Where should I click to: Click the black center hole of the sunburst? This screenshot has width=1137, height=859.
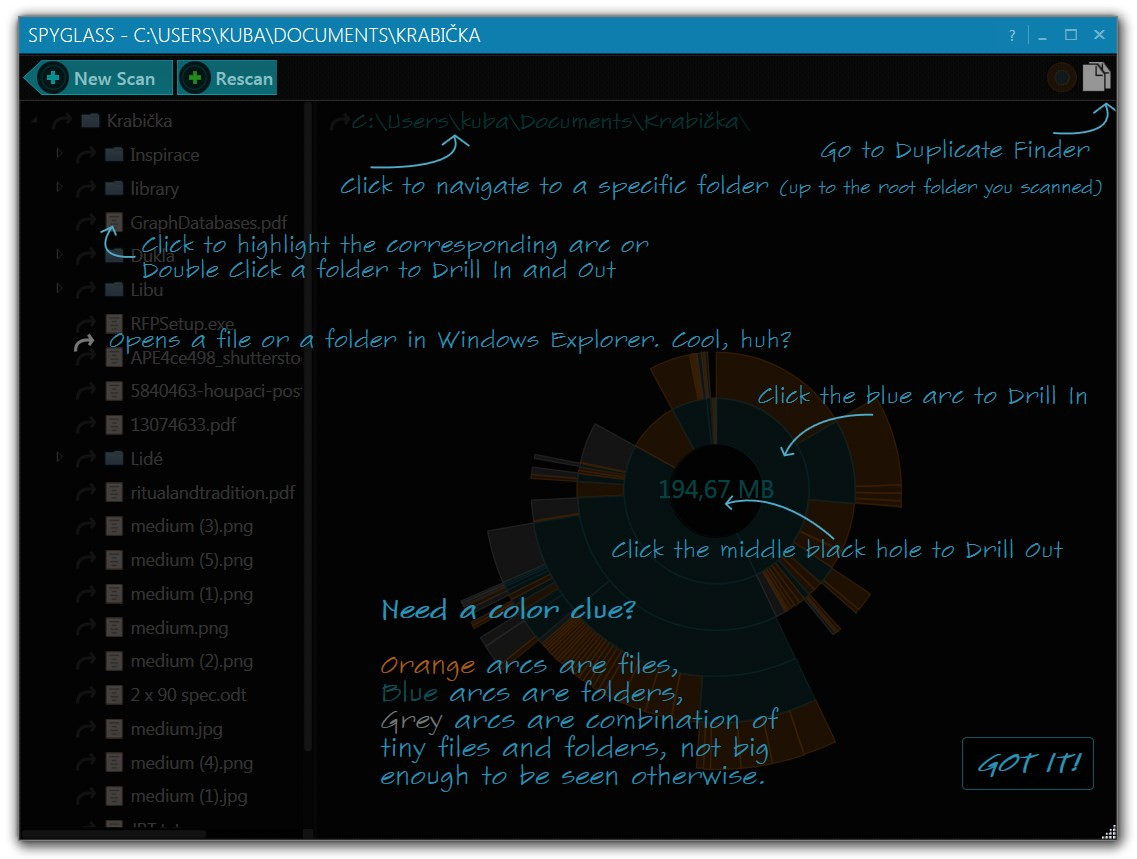click(x=716, y=491)
